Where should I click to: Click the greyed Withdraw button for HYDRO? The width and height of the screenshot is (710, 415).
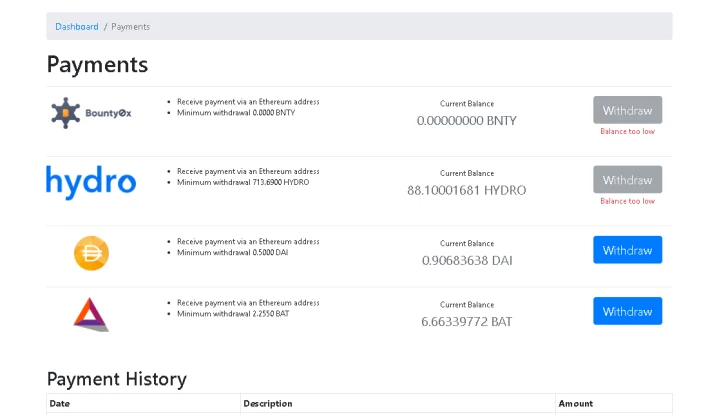click(628, 180)
